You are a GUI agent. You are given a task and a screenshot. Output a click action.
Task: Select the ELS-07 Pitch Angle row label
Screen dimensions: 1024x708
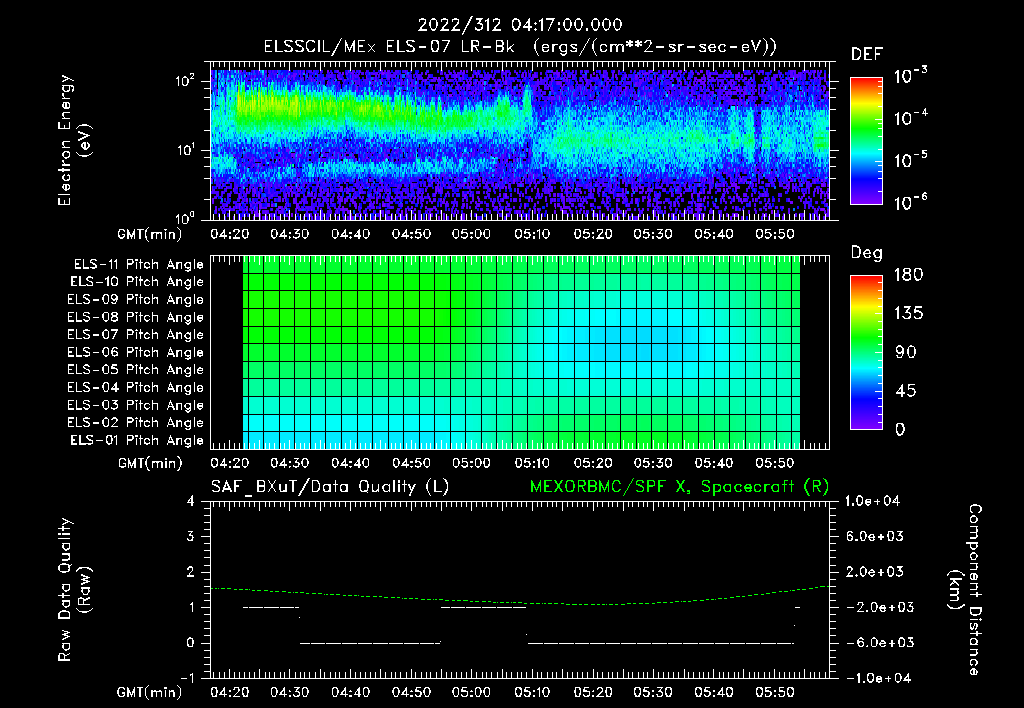(136, 334)
